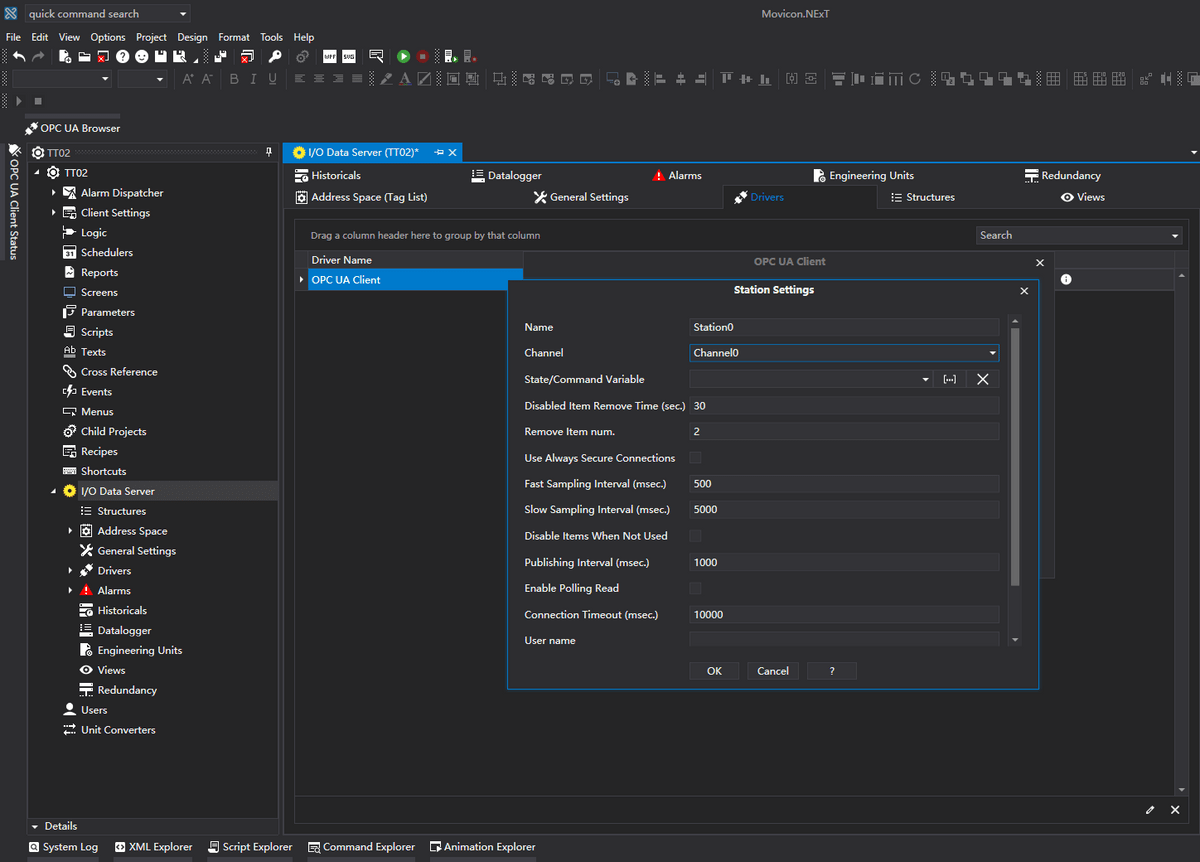
Task: Click the grid icon in layout toolbar
Action: (1053, 79)
